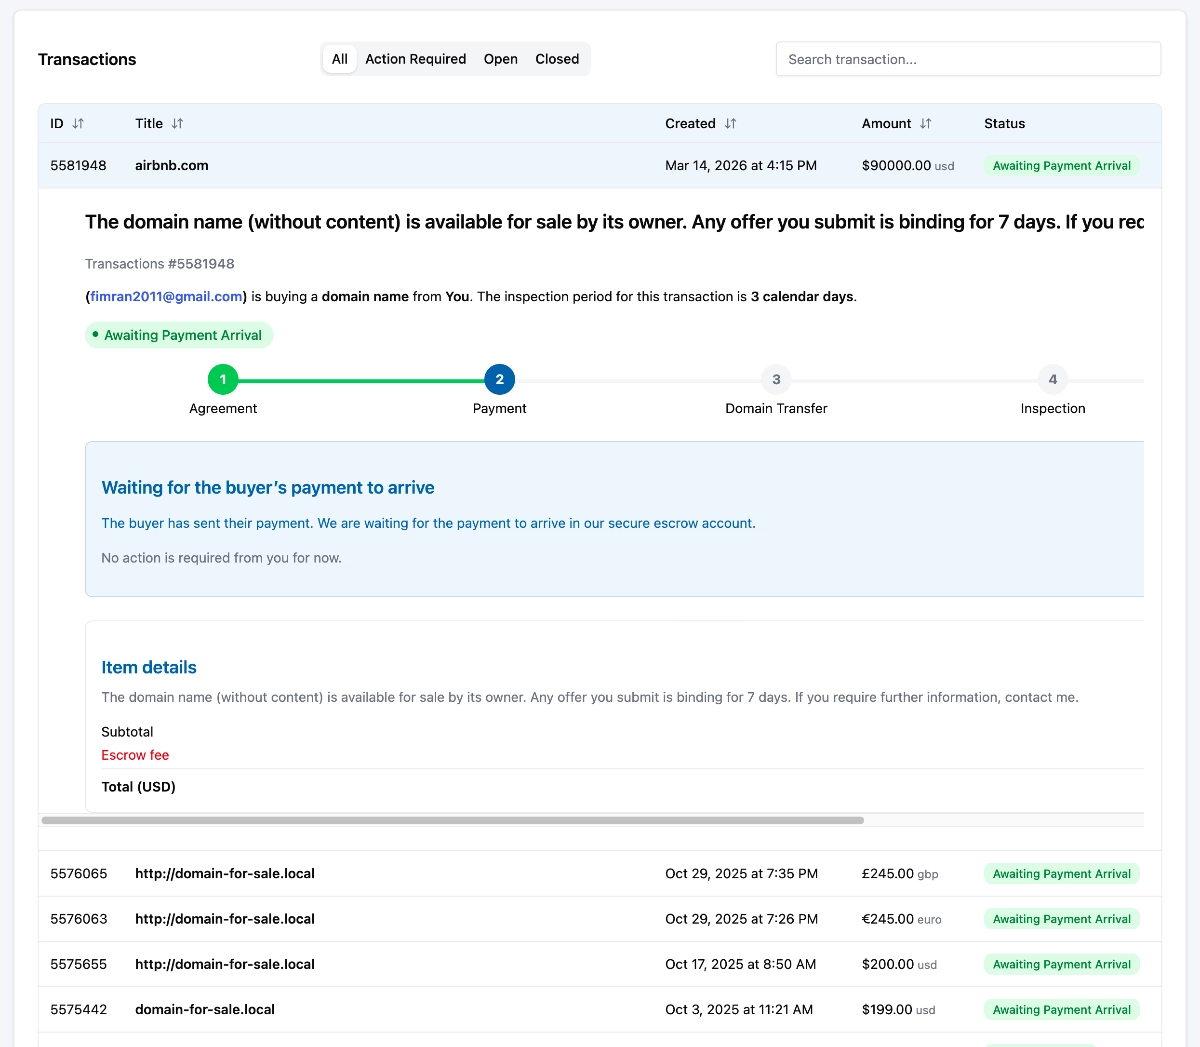Click the Subtotal label

point(127,732)
